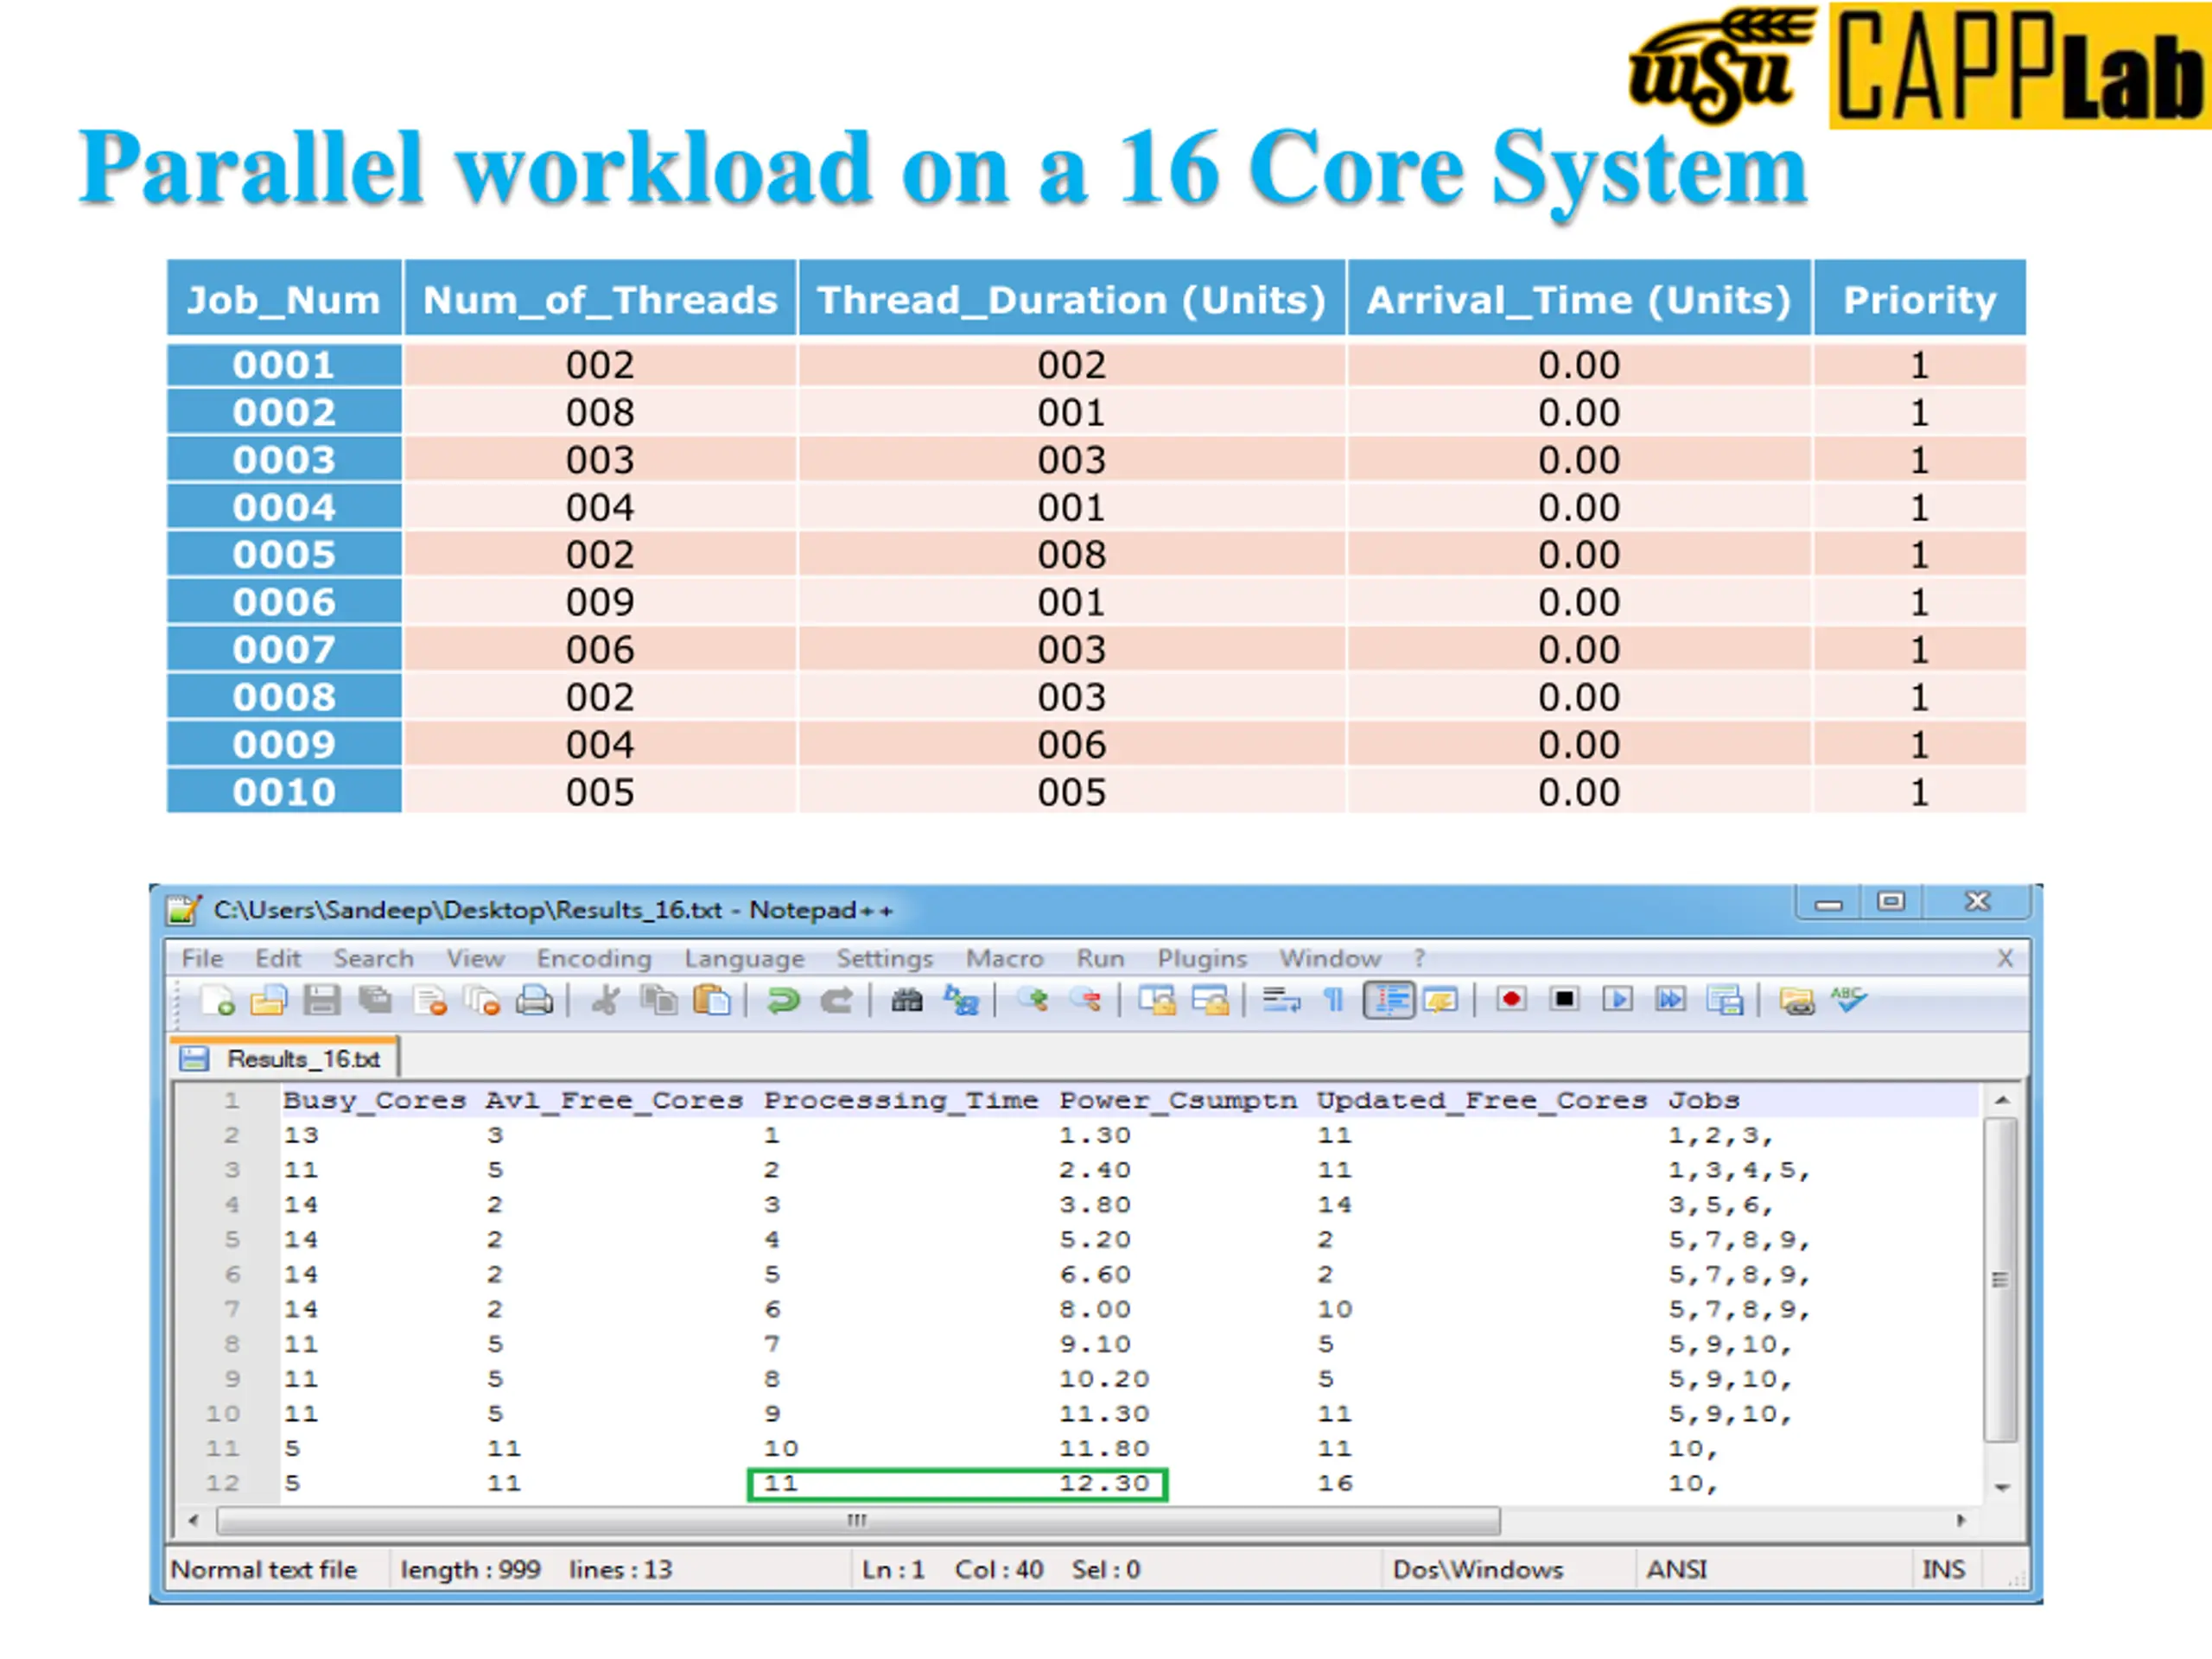Open the Language menu
The image size is (2212, 1659).
[x=744, y=958]
